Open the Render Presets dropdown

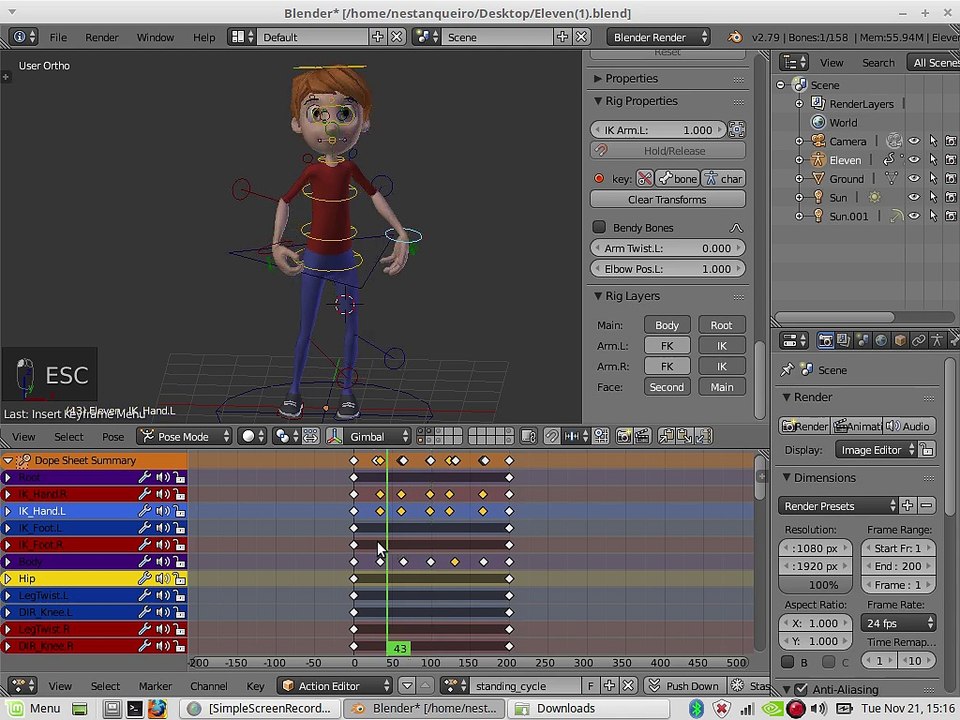[x=838, y=506]
